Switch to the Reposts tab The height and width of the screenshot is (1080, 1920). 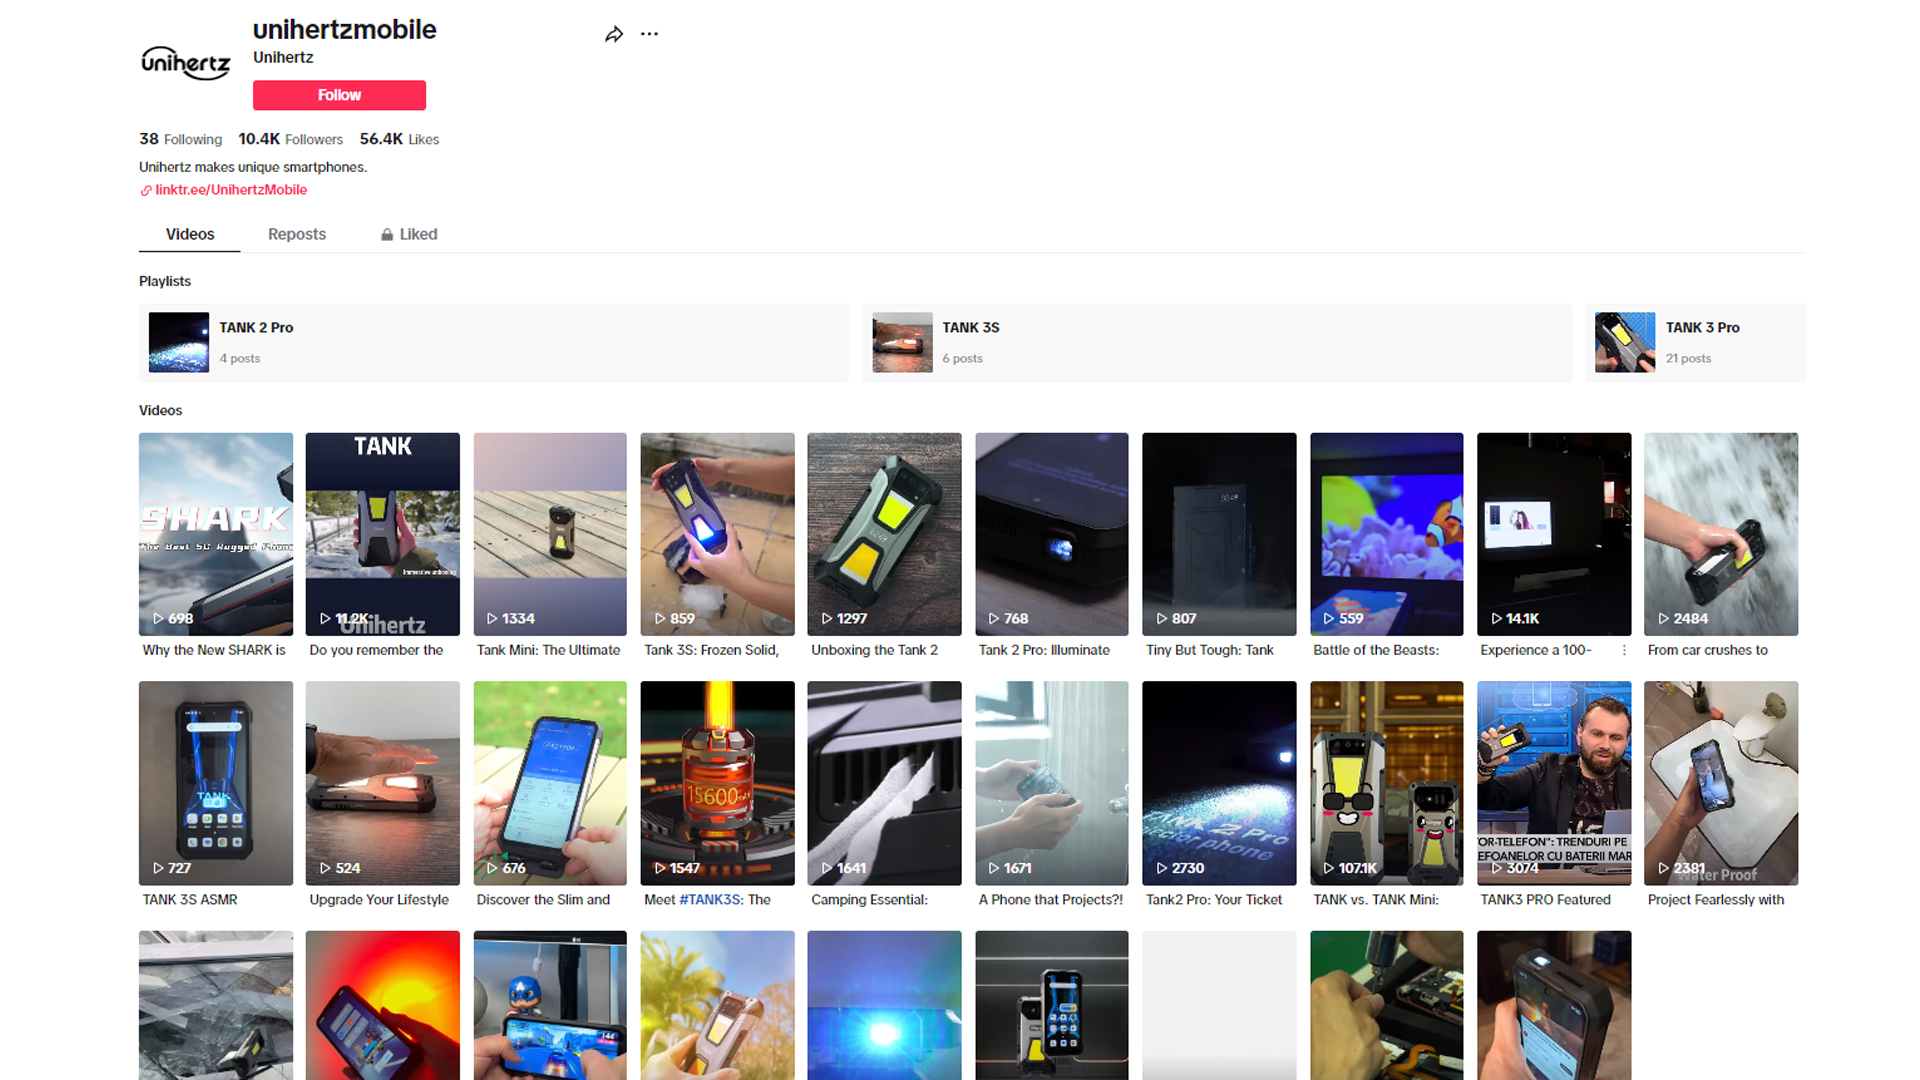click(x=297, y=234)
